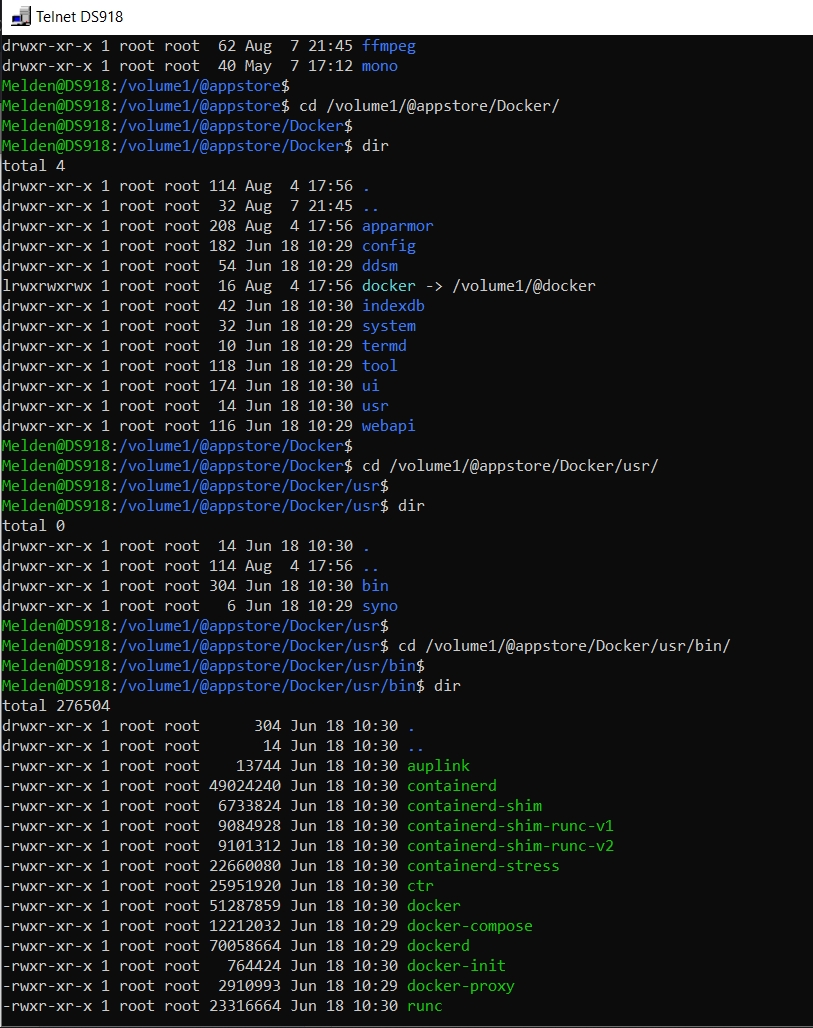Click the '/volume1/@docker' symlink target
The height and width of the screenshot is (1028, 813).
(x=524, y=286)
